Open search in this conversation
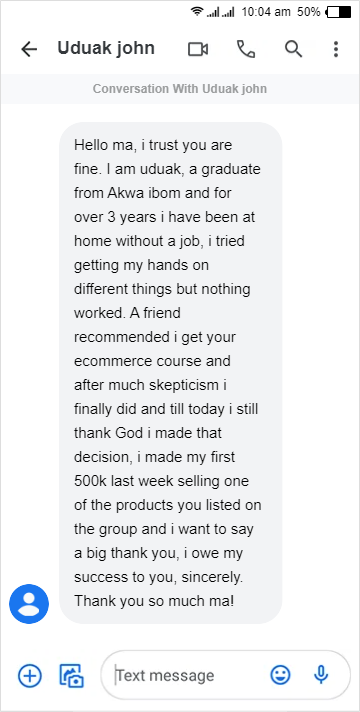 tap(293, 49)
